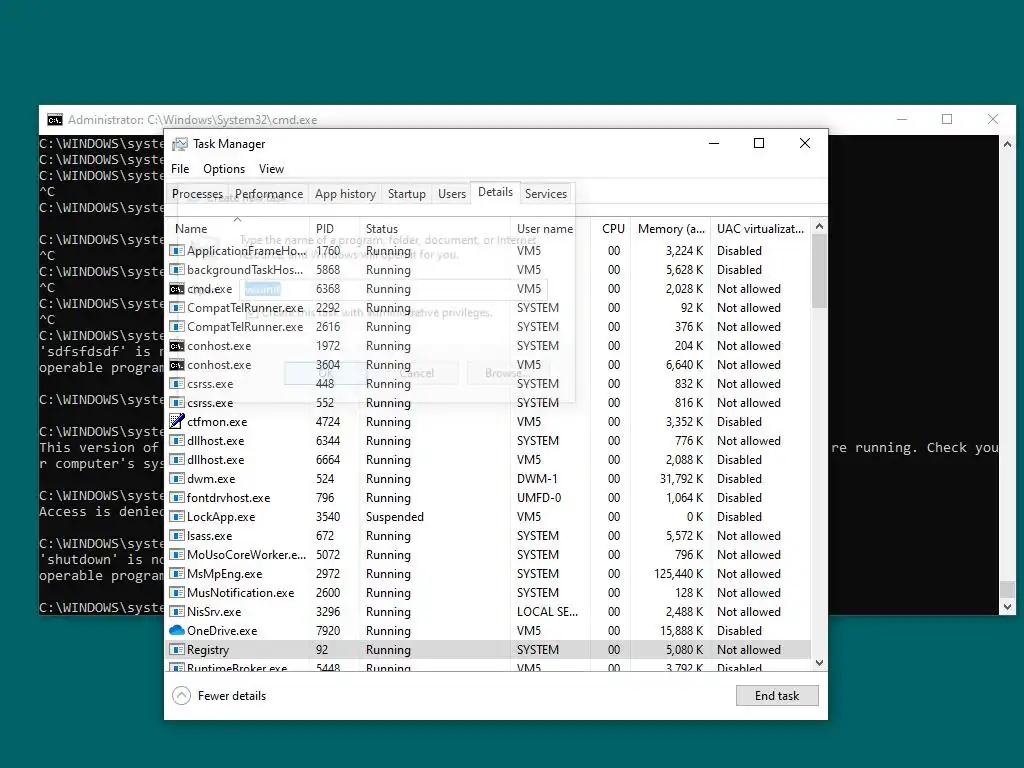Image resolution: width=1024 pixels, height=768 pixels.
Task: Click the fontdrvhost.exe process icon
Action: click(x=176, y=497)
